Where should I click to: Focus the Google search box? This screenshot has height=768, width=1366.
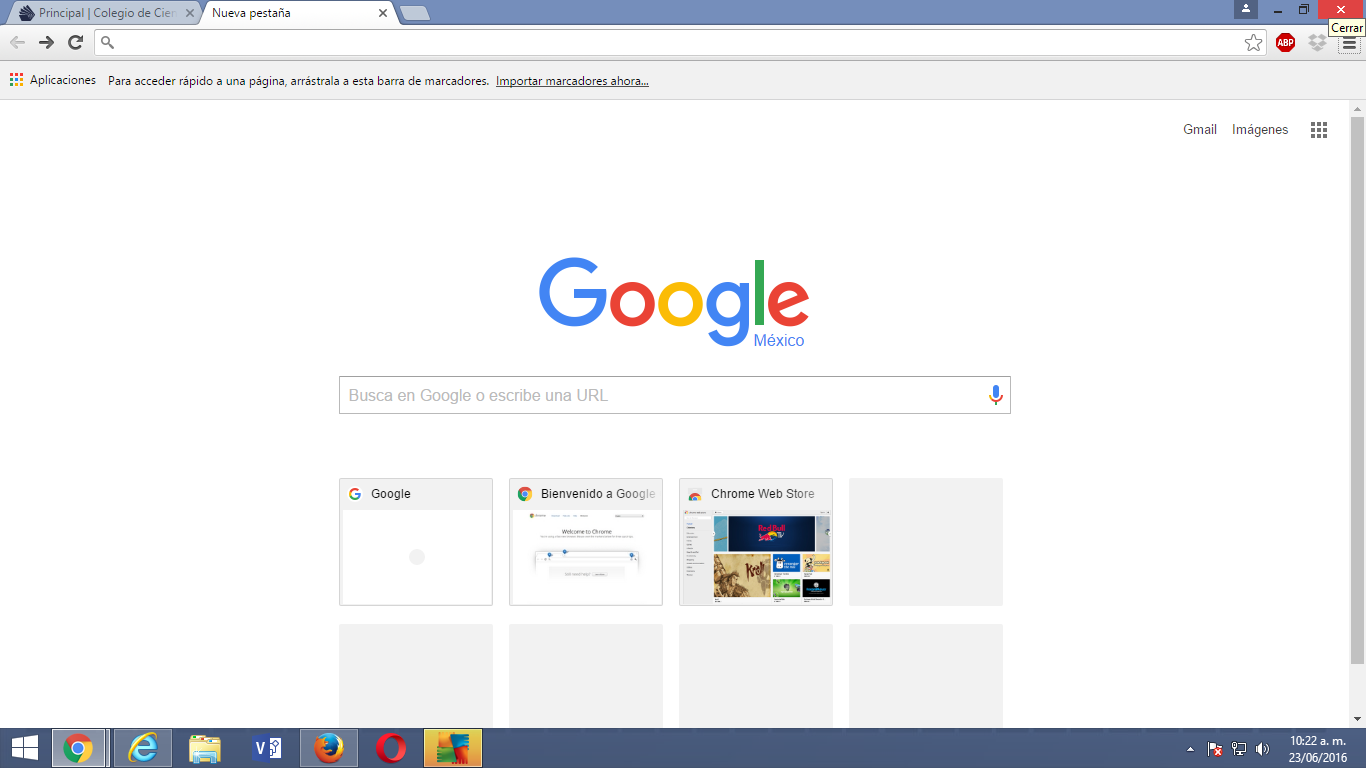pos(675,395)
